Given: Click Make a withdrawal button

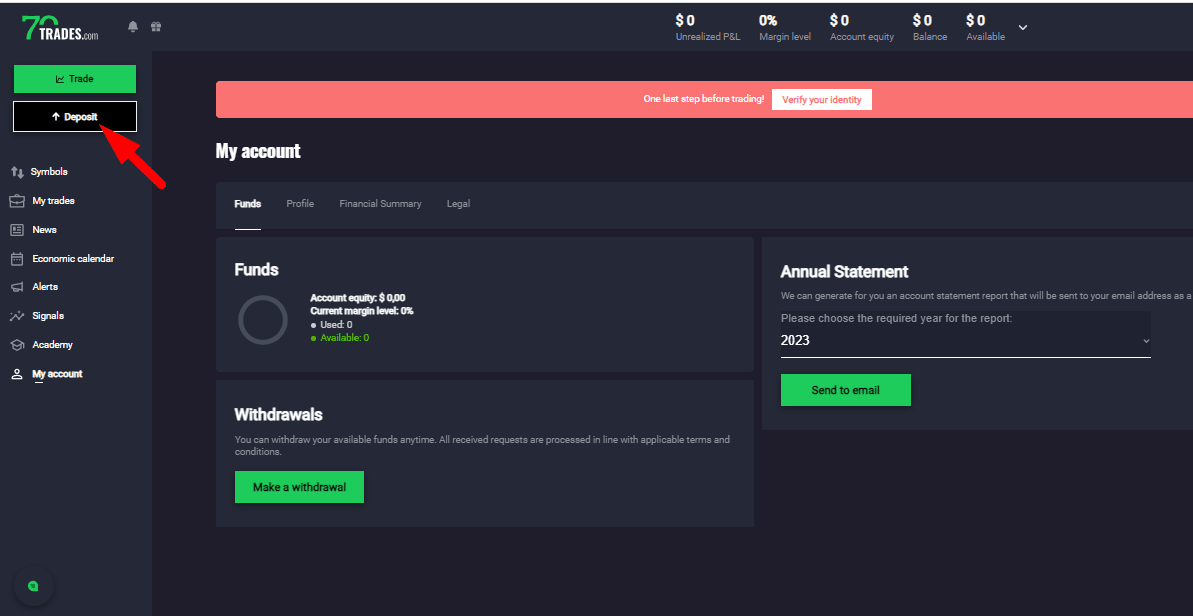Looking at the screenshot, I should (299, 487).
